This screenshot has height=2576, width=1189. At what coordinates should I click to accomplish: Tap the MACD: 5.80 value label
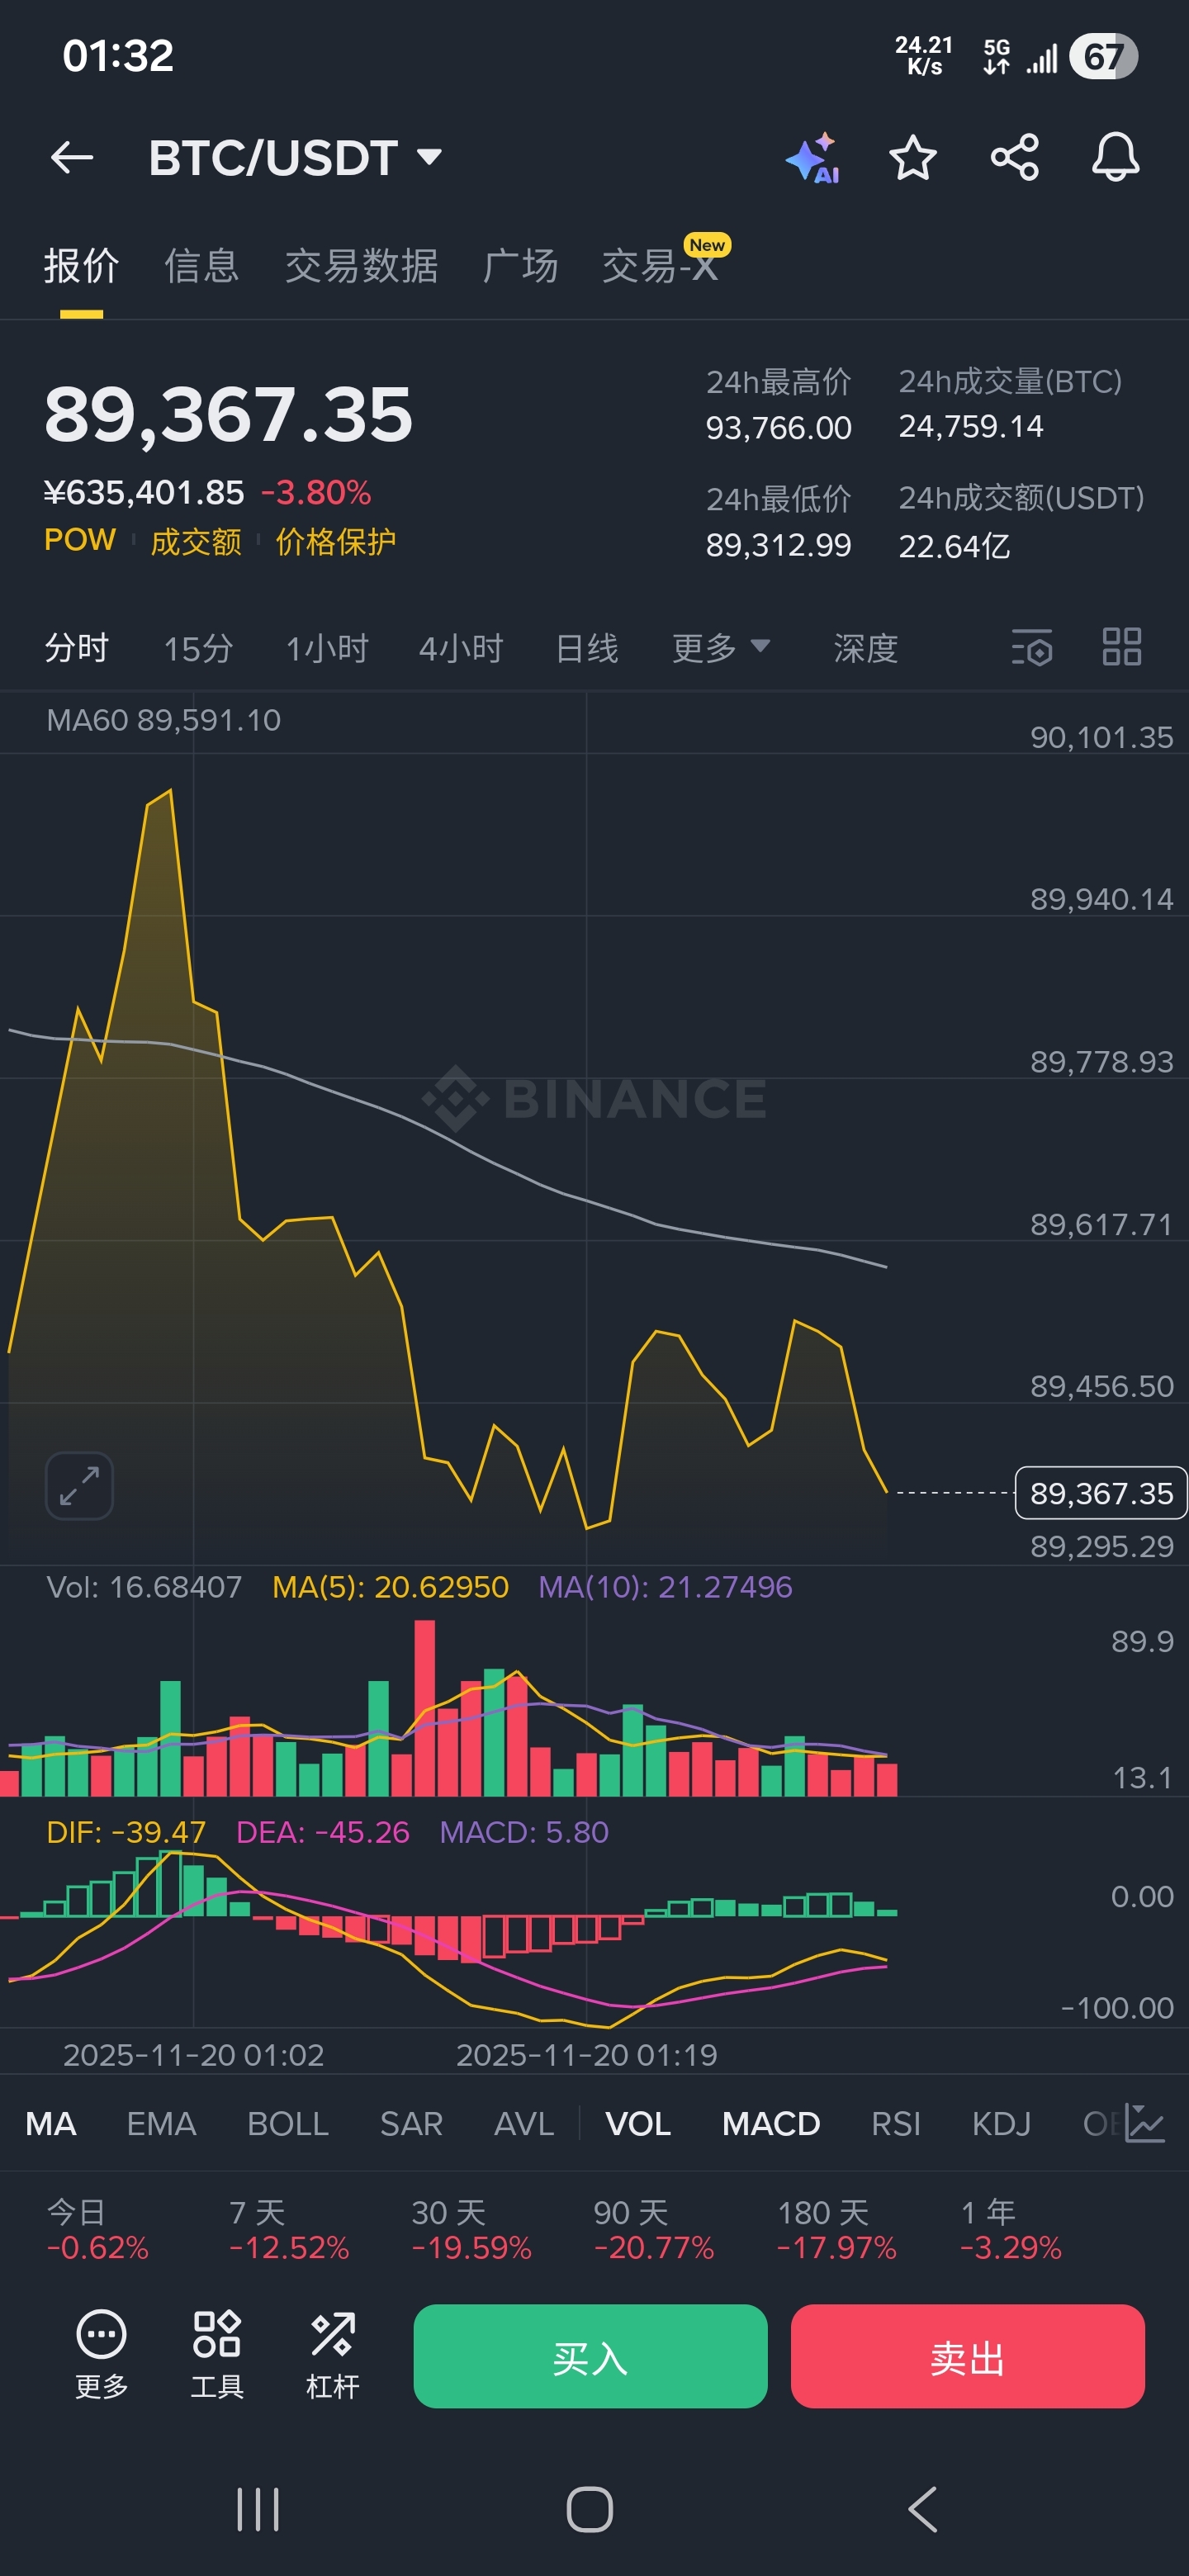click(524, 1832)
